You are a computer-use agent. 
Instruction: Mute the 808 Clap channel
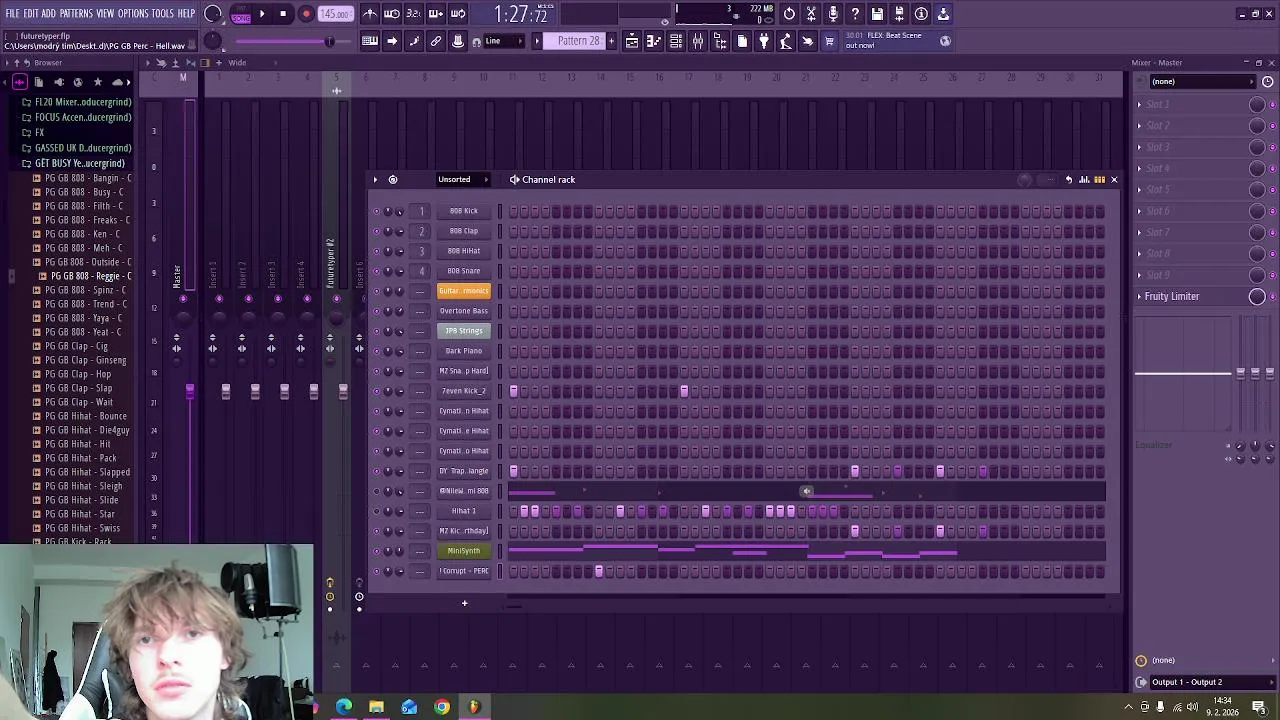[x=376, y=231]
